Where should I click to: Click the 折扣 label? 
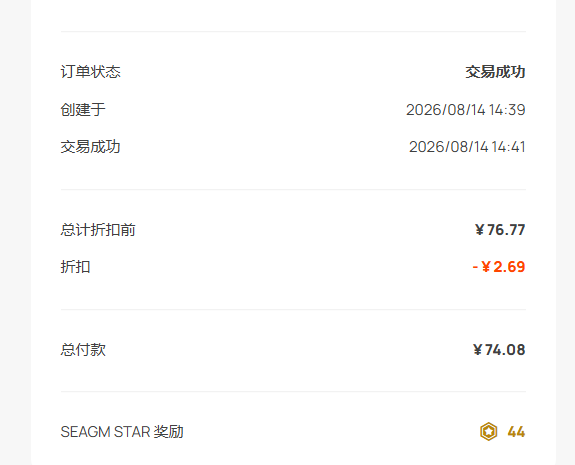(x=76, y=267)
